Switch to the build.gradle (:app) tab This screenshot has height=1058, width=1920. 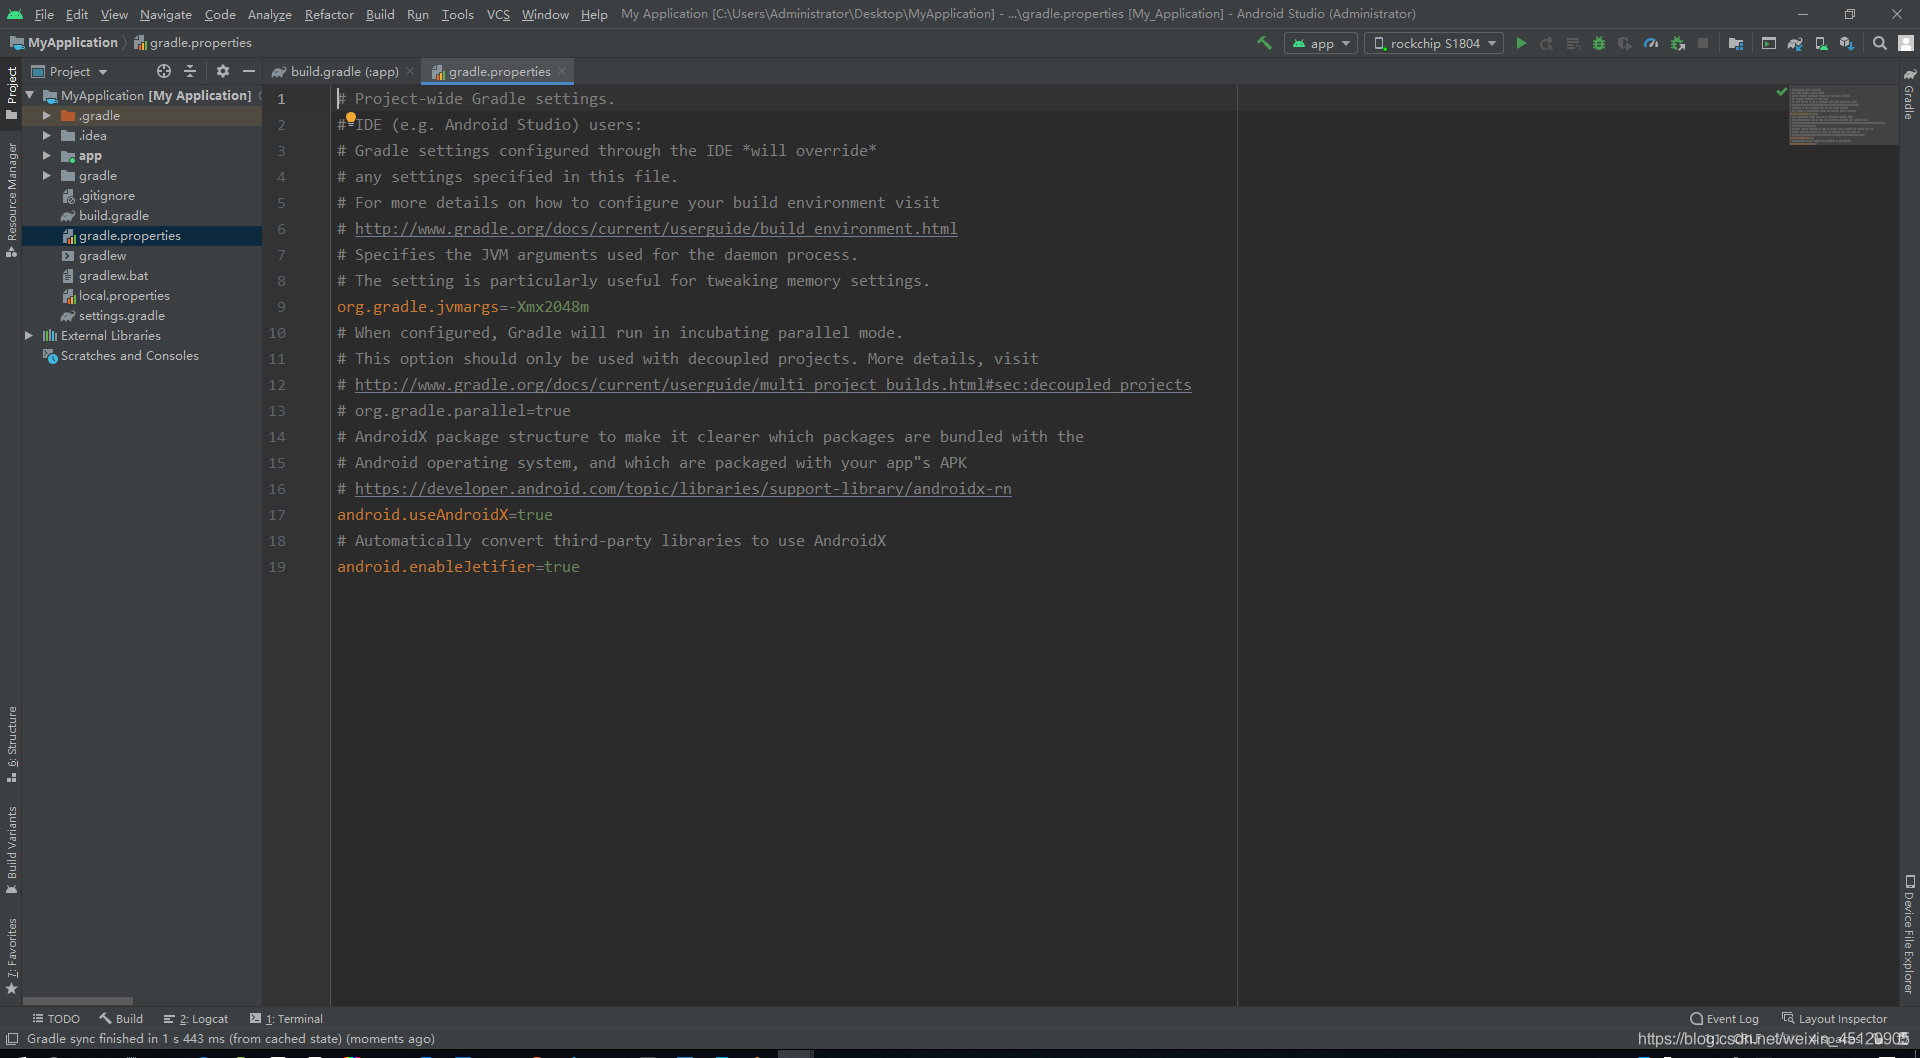343,71
